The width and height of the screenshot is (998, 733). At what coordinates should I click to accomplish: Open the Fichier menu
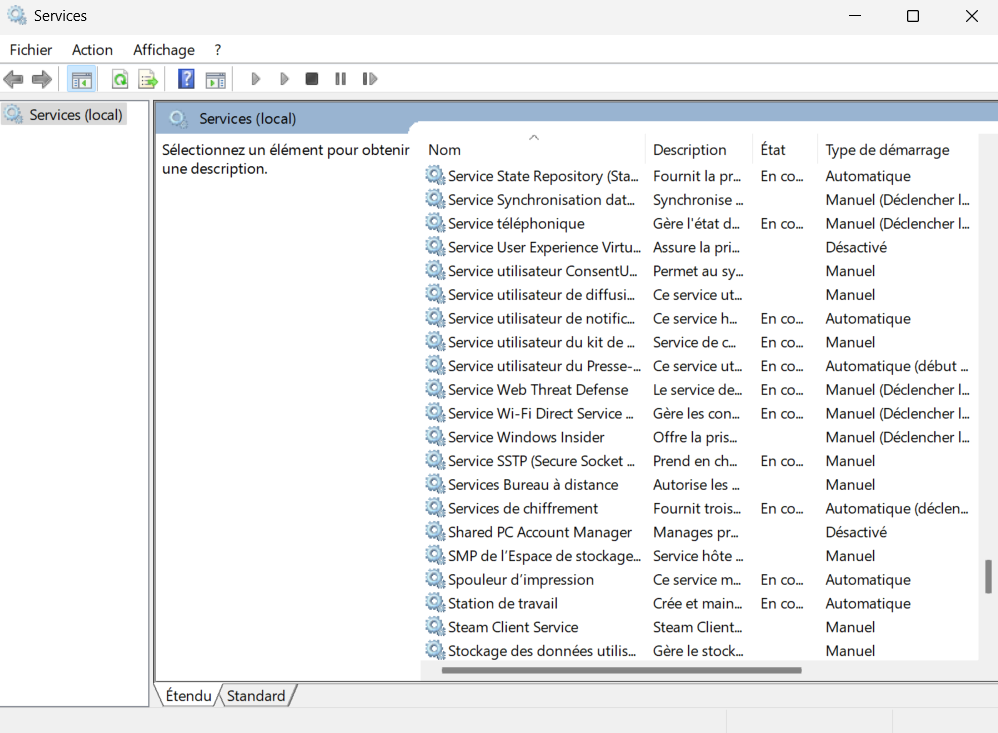[x=31, y=50]
